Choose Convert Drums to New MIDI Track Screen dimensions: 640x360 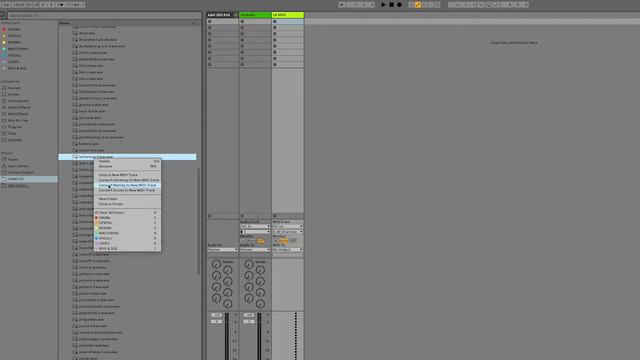[x=127, y=190]
